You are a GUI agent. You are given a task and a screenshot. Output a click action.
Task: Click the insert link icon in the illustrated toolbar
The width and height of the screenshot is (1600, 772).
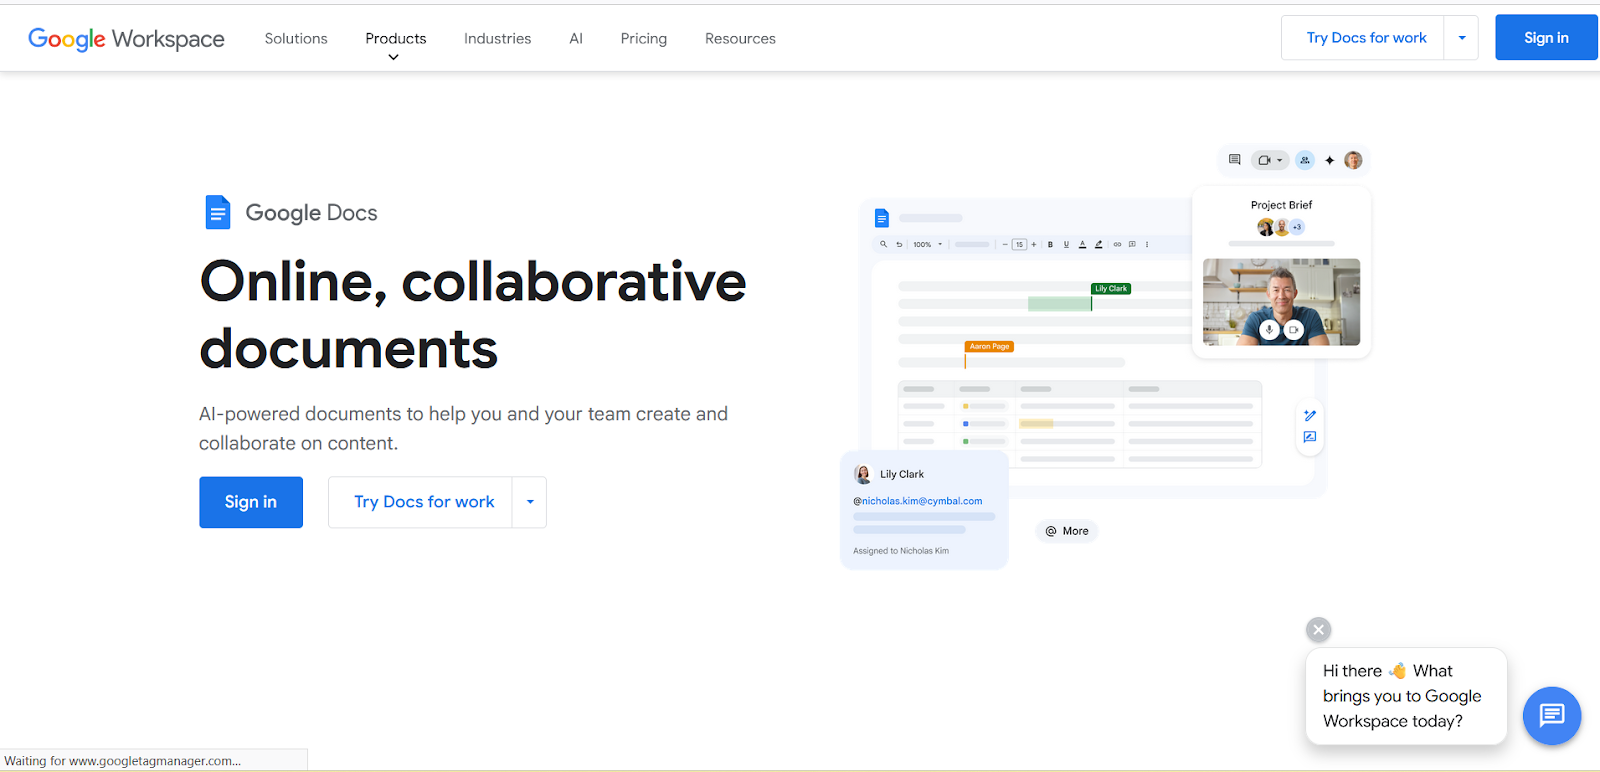click(1117, 244)
